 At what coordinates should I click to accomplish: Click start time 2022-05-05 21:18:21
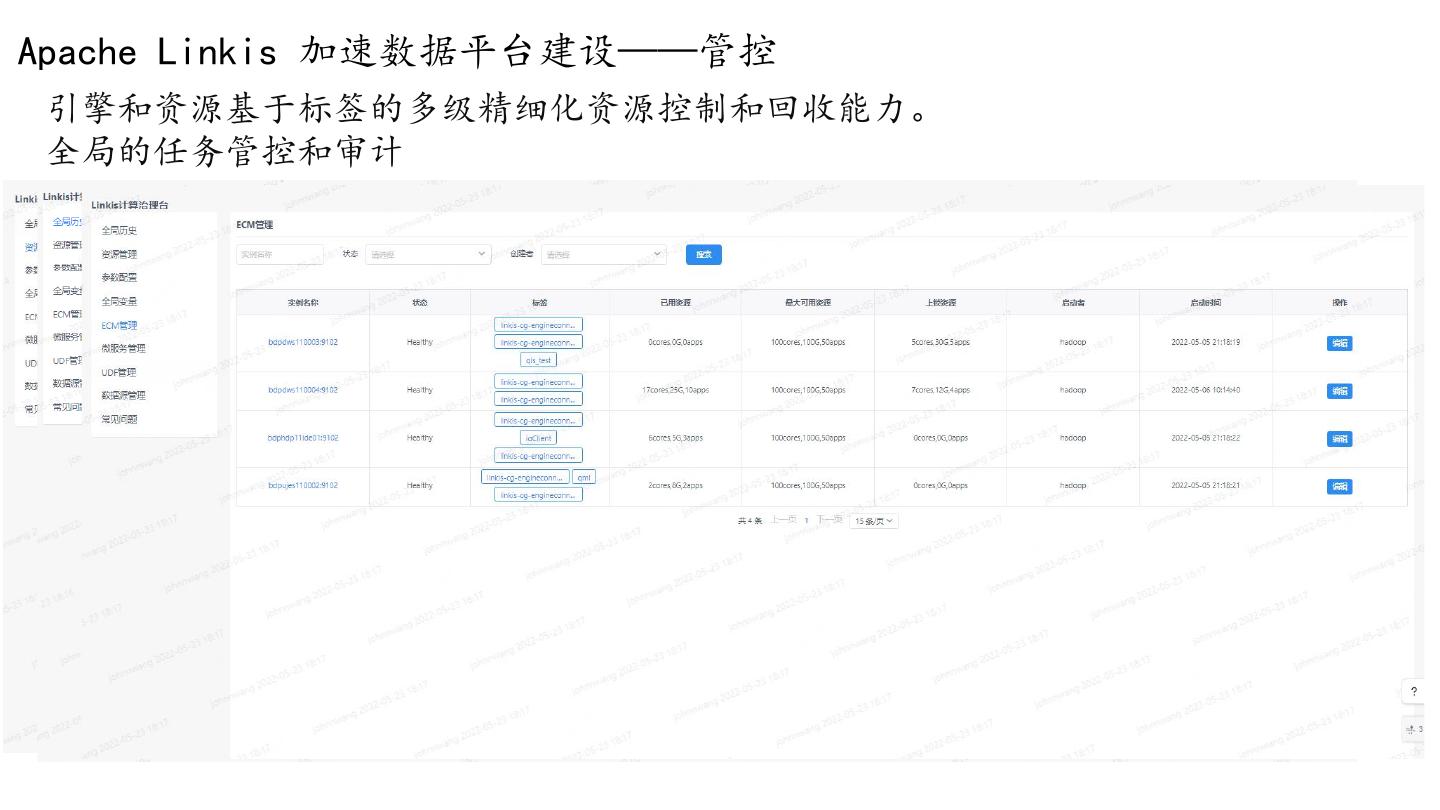(x=1206, y=485)
